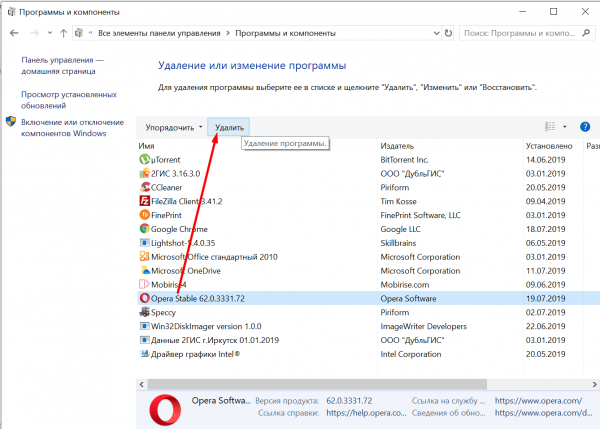Click the Lightshot program icon
This screenshot has width=600, height=429.
pos(144,243)
